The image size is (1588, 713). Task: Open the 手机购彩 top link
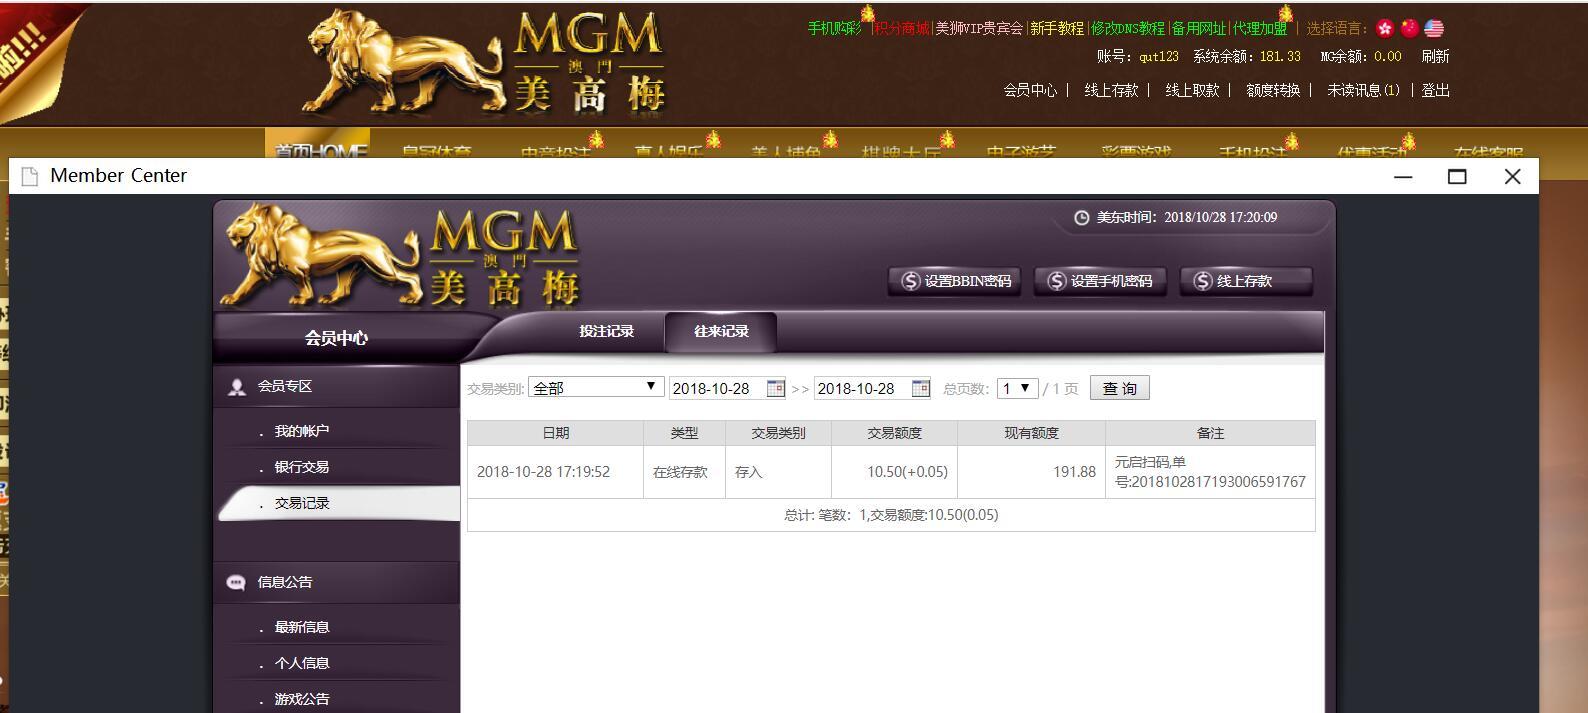[834, 28]
